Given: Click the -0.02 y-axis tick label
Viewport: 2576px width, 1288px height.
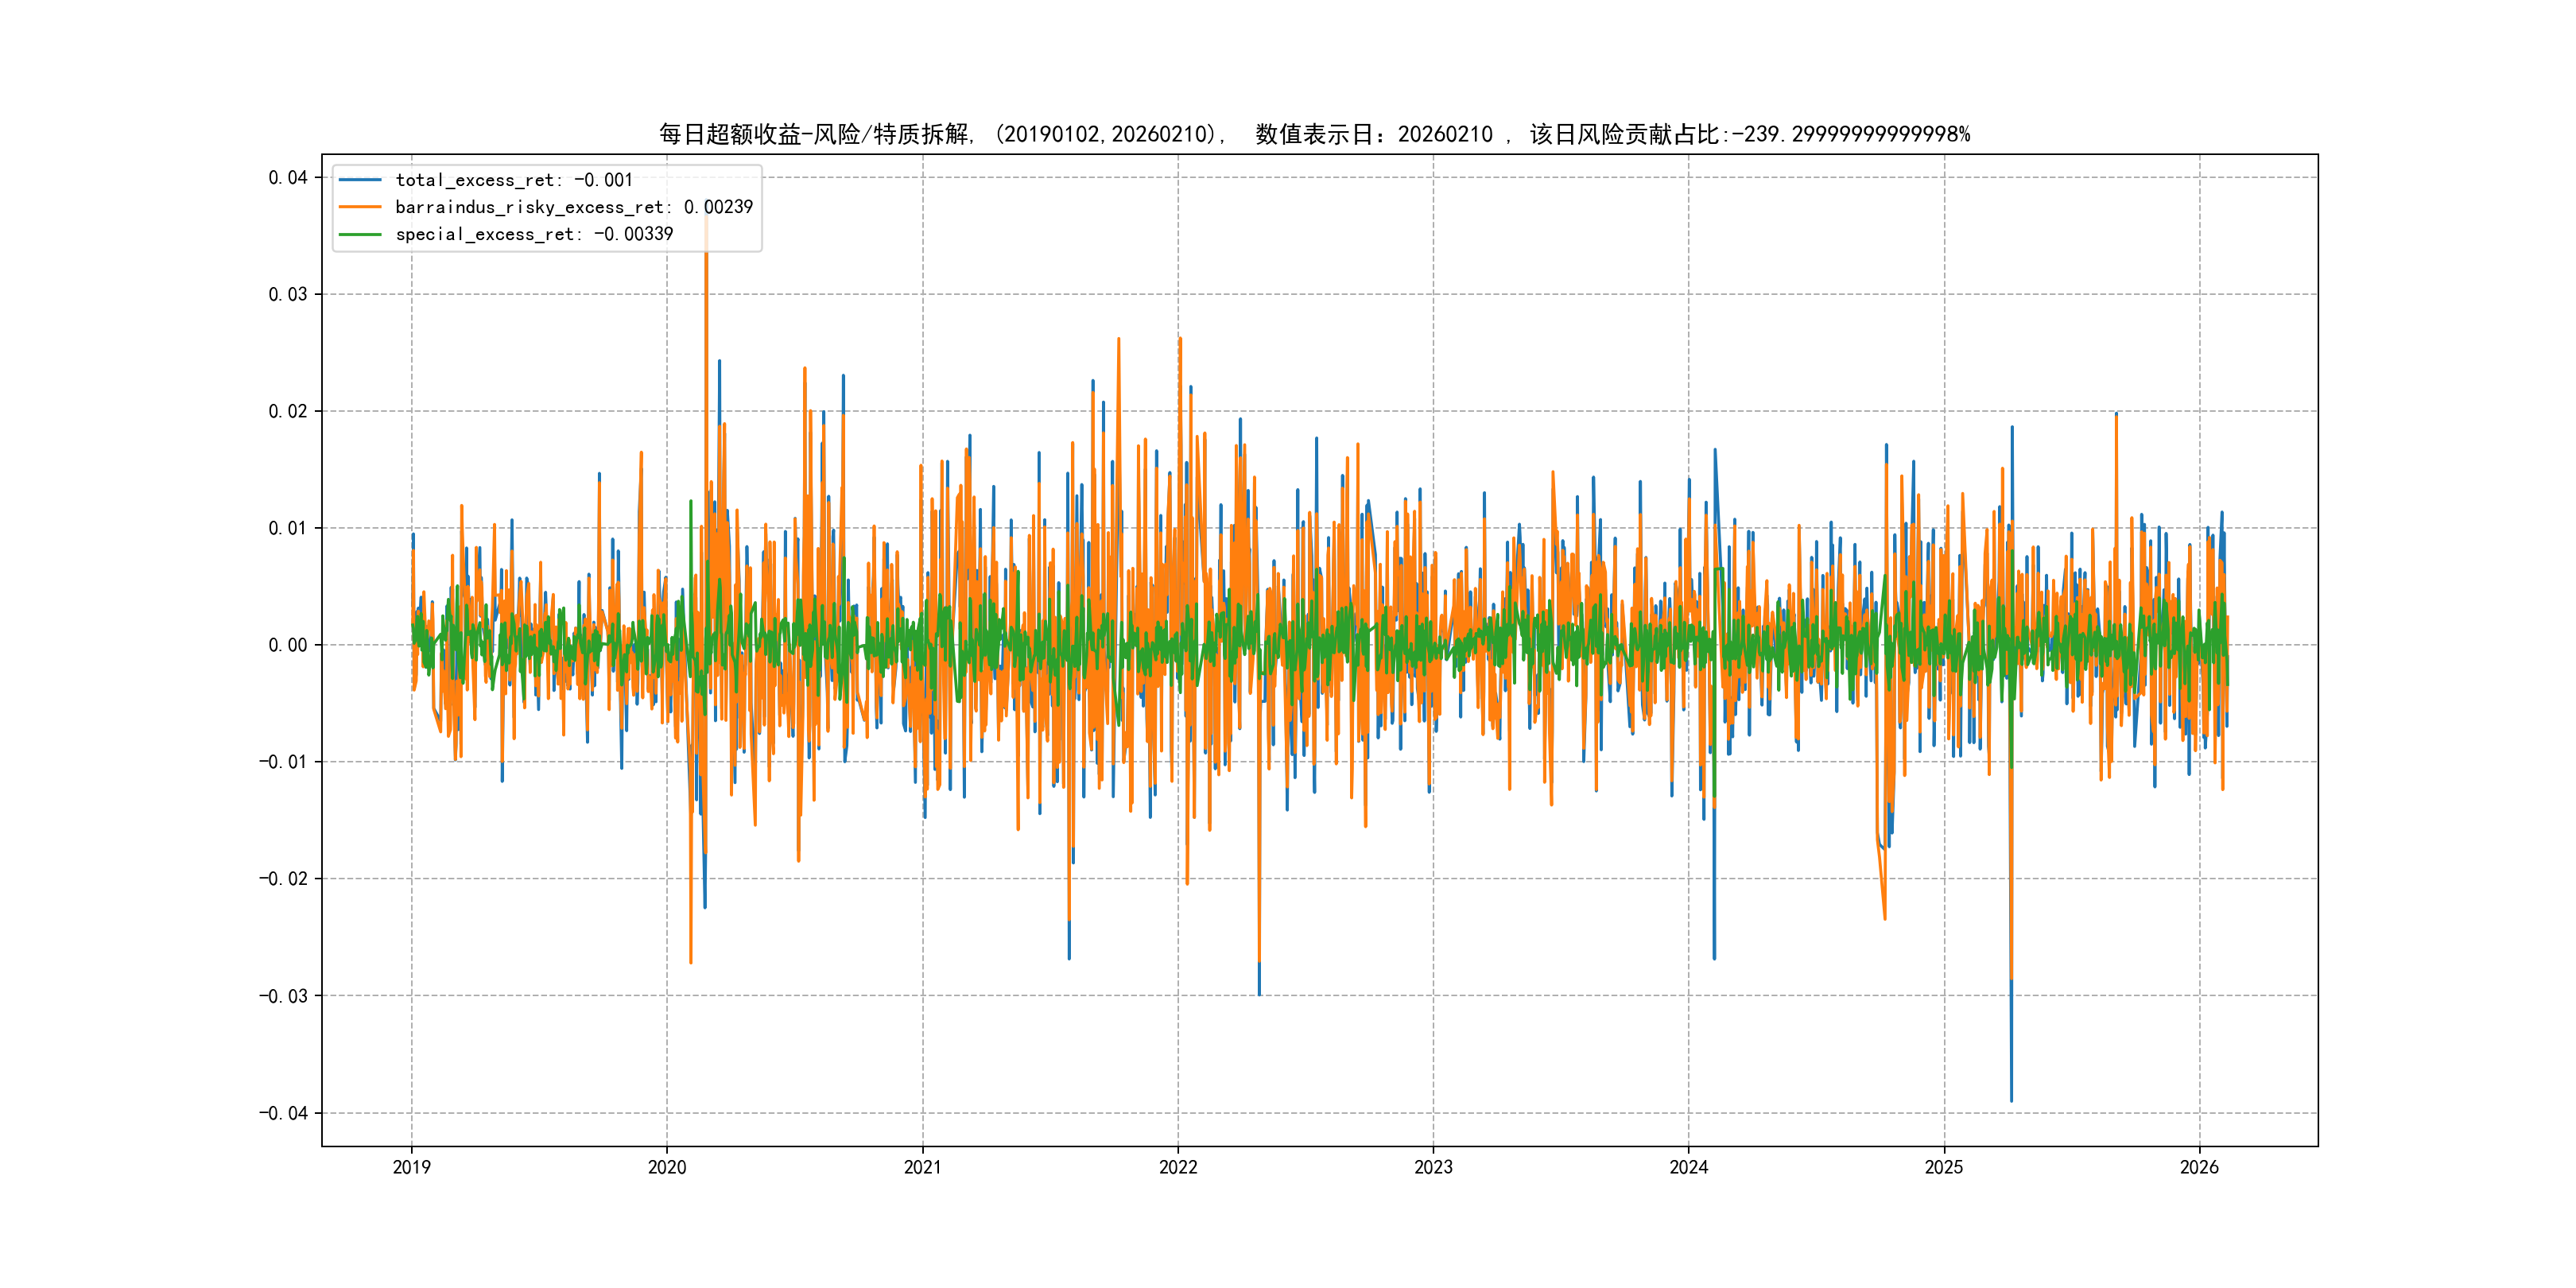Looking at the screenshot, I should (x=283, y=879).
